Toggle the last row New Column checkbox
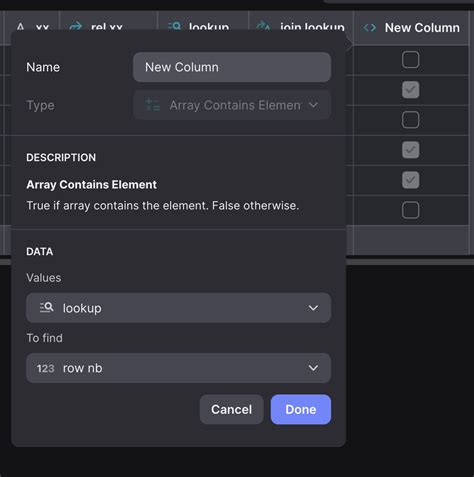 click(410, 210)
